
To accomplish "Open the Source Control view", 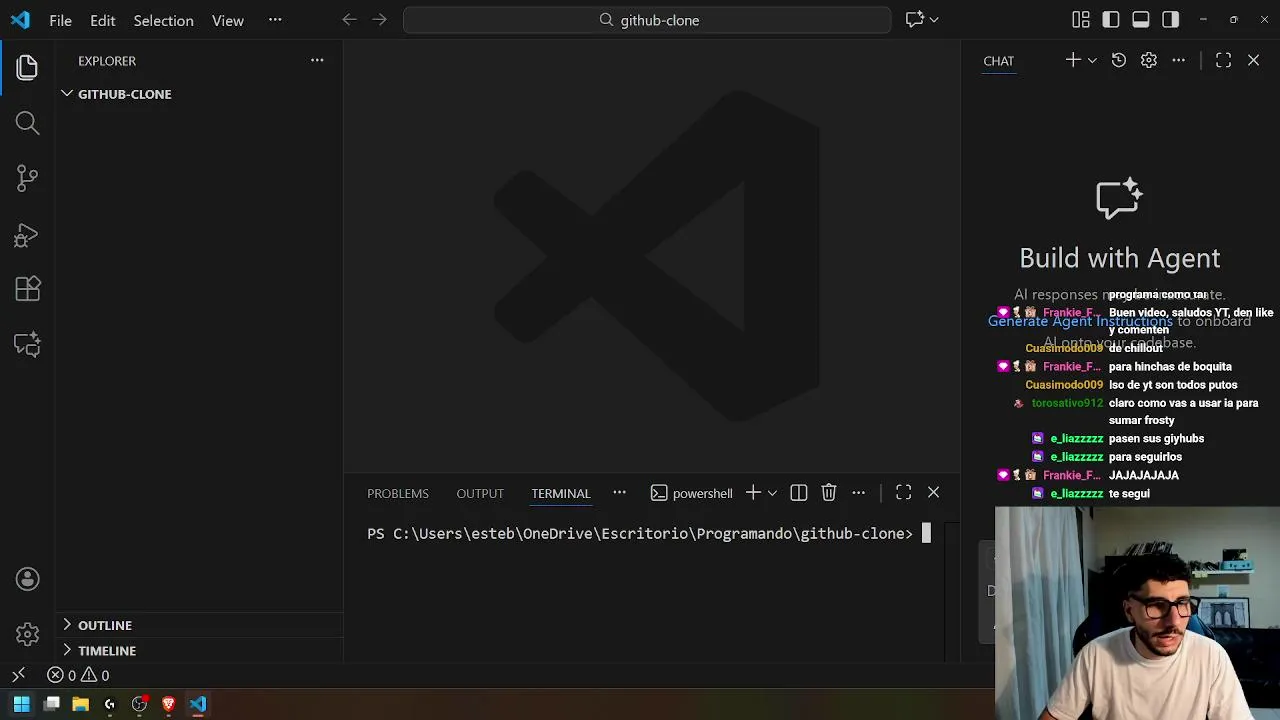I will 27,178.
